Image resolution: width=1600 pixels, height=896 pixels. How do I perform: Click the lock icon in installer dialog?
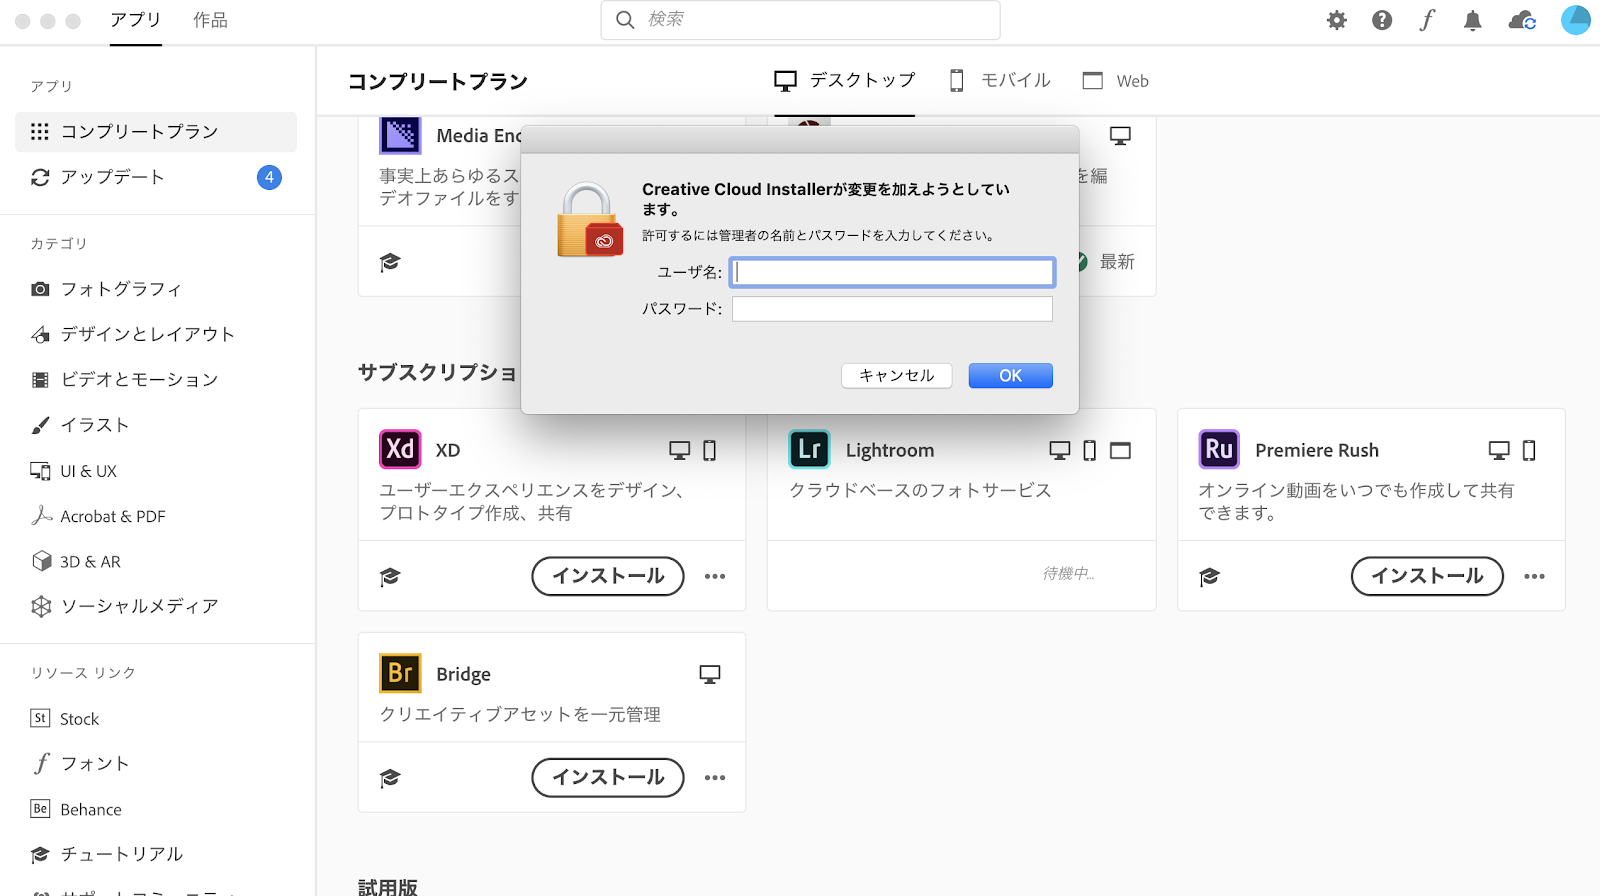[x=590, y=219]
